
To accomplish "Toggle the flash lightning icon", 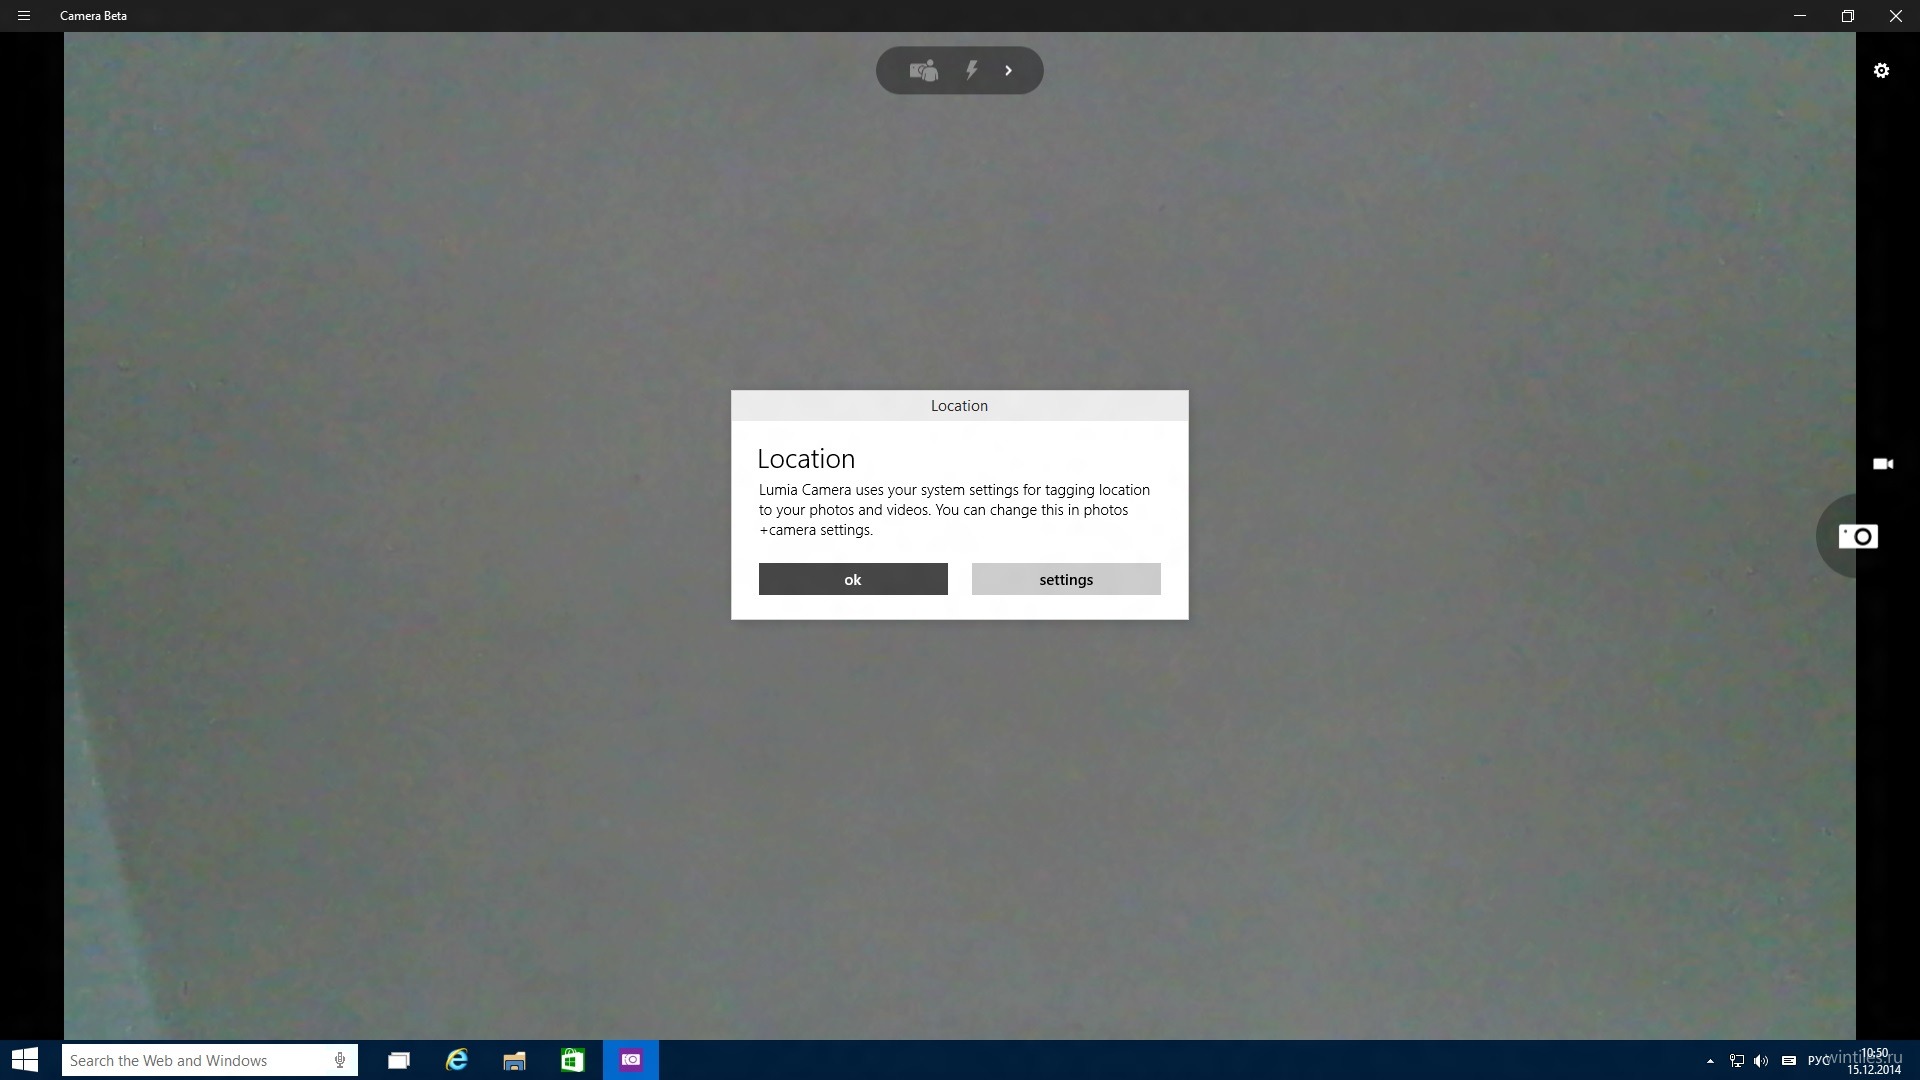I will click(971, 71).
